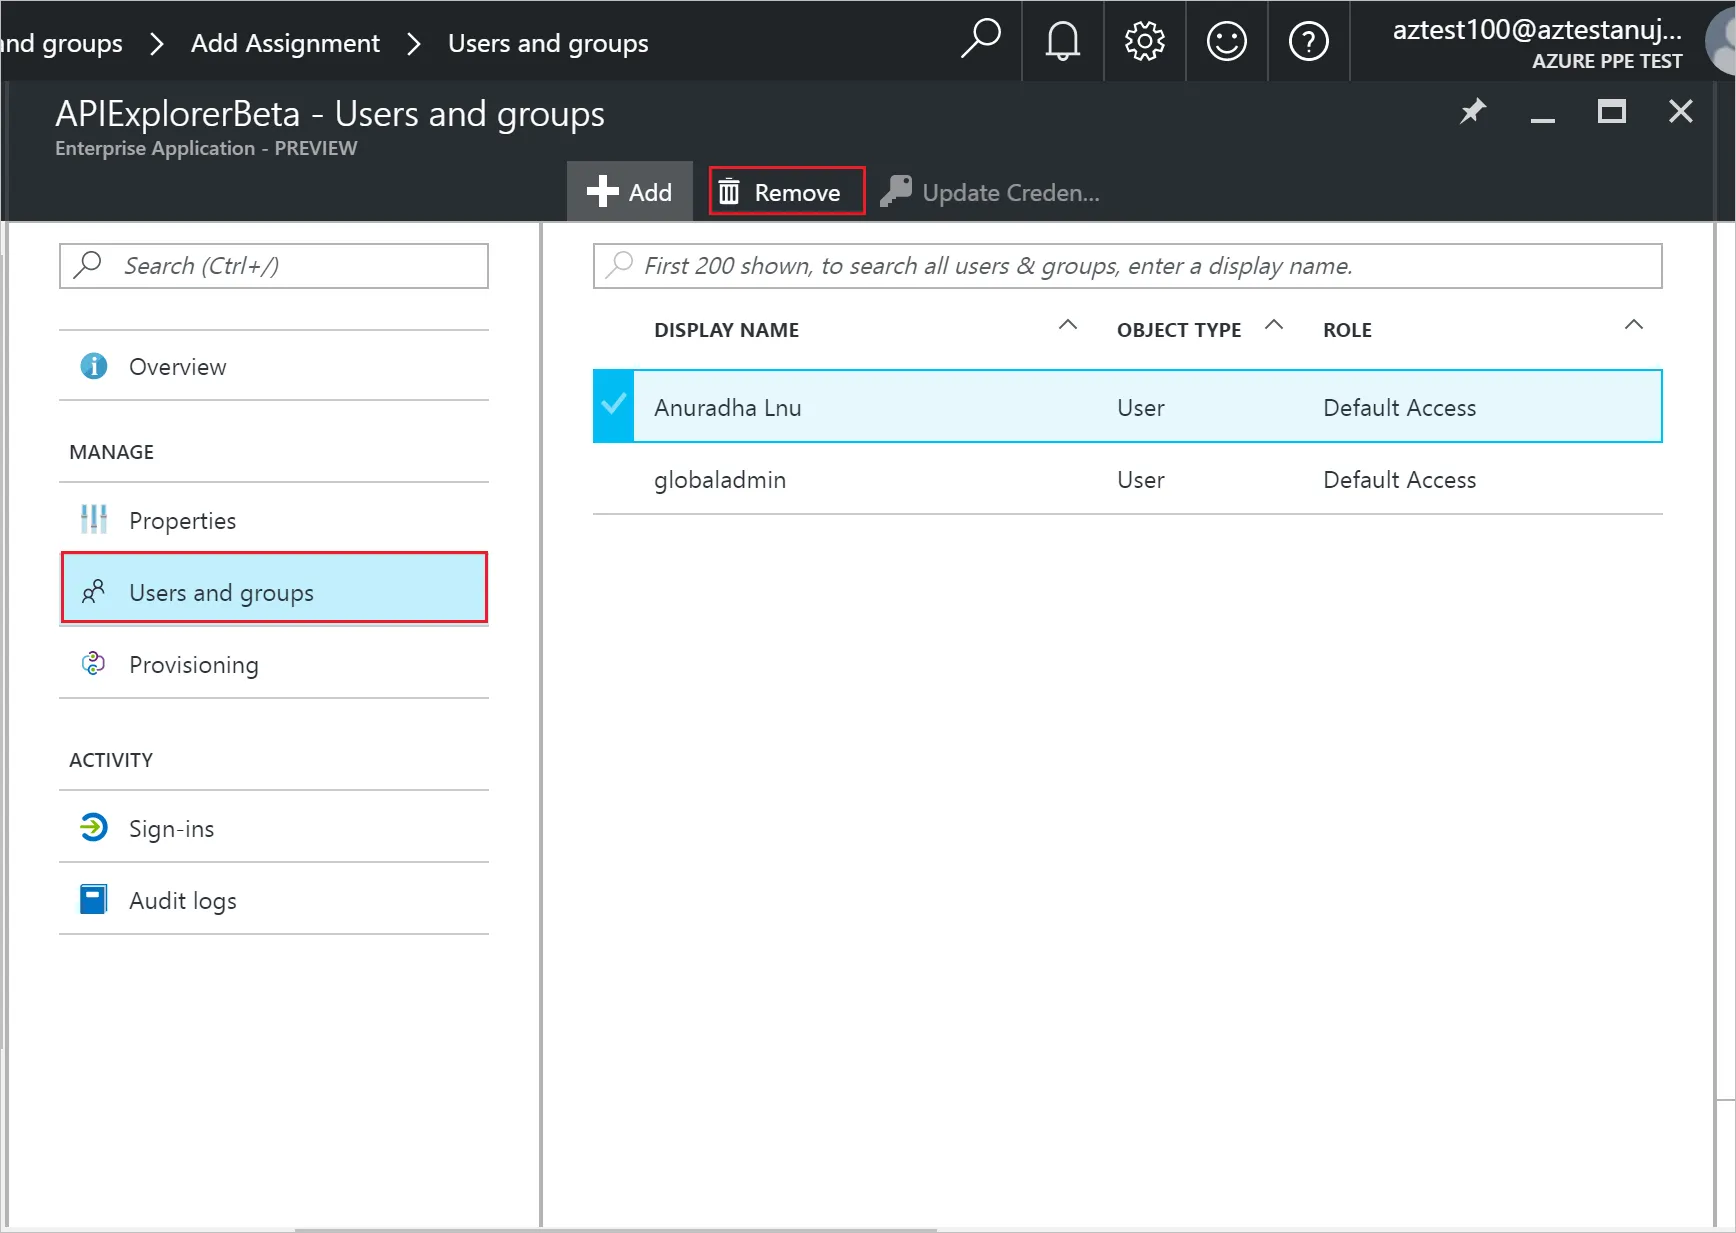This screenshot has width=1736, height=1233.
Task: Open the Sign-ins activity item
Action: click(274, 828)
